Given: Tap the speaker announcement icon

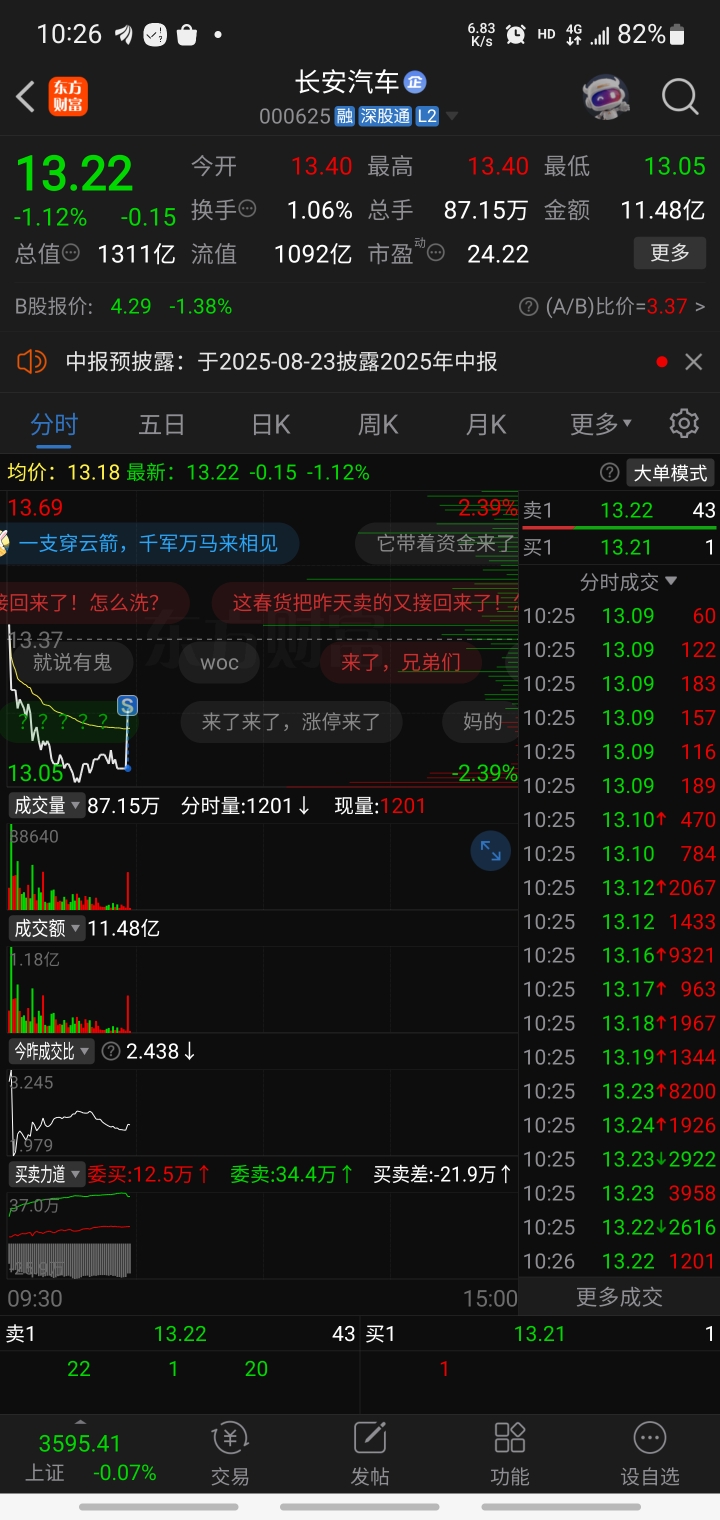Looking at the screenshot, I should coord(32,361).
